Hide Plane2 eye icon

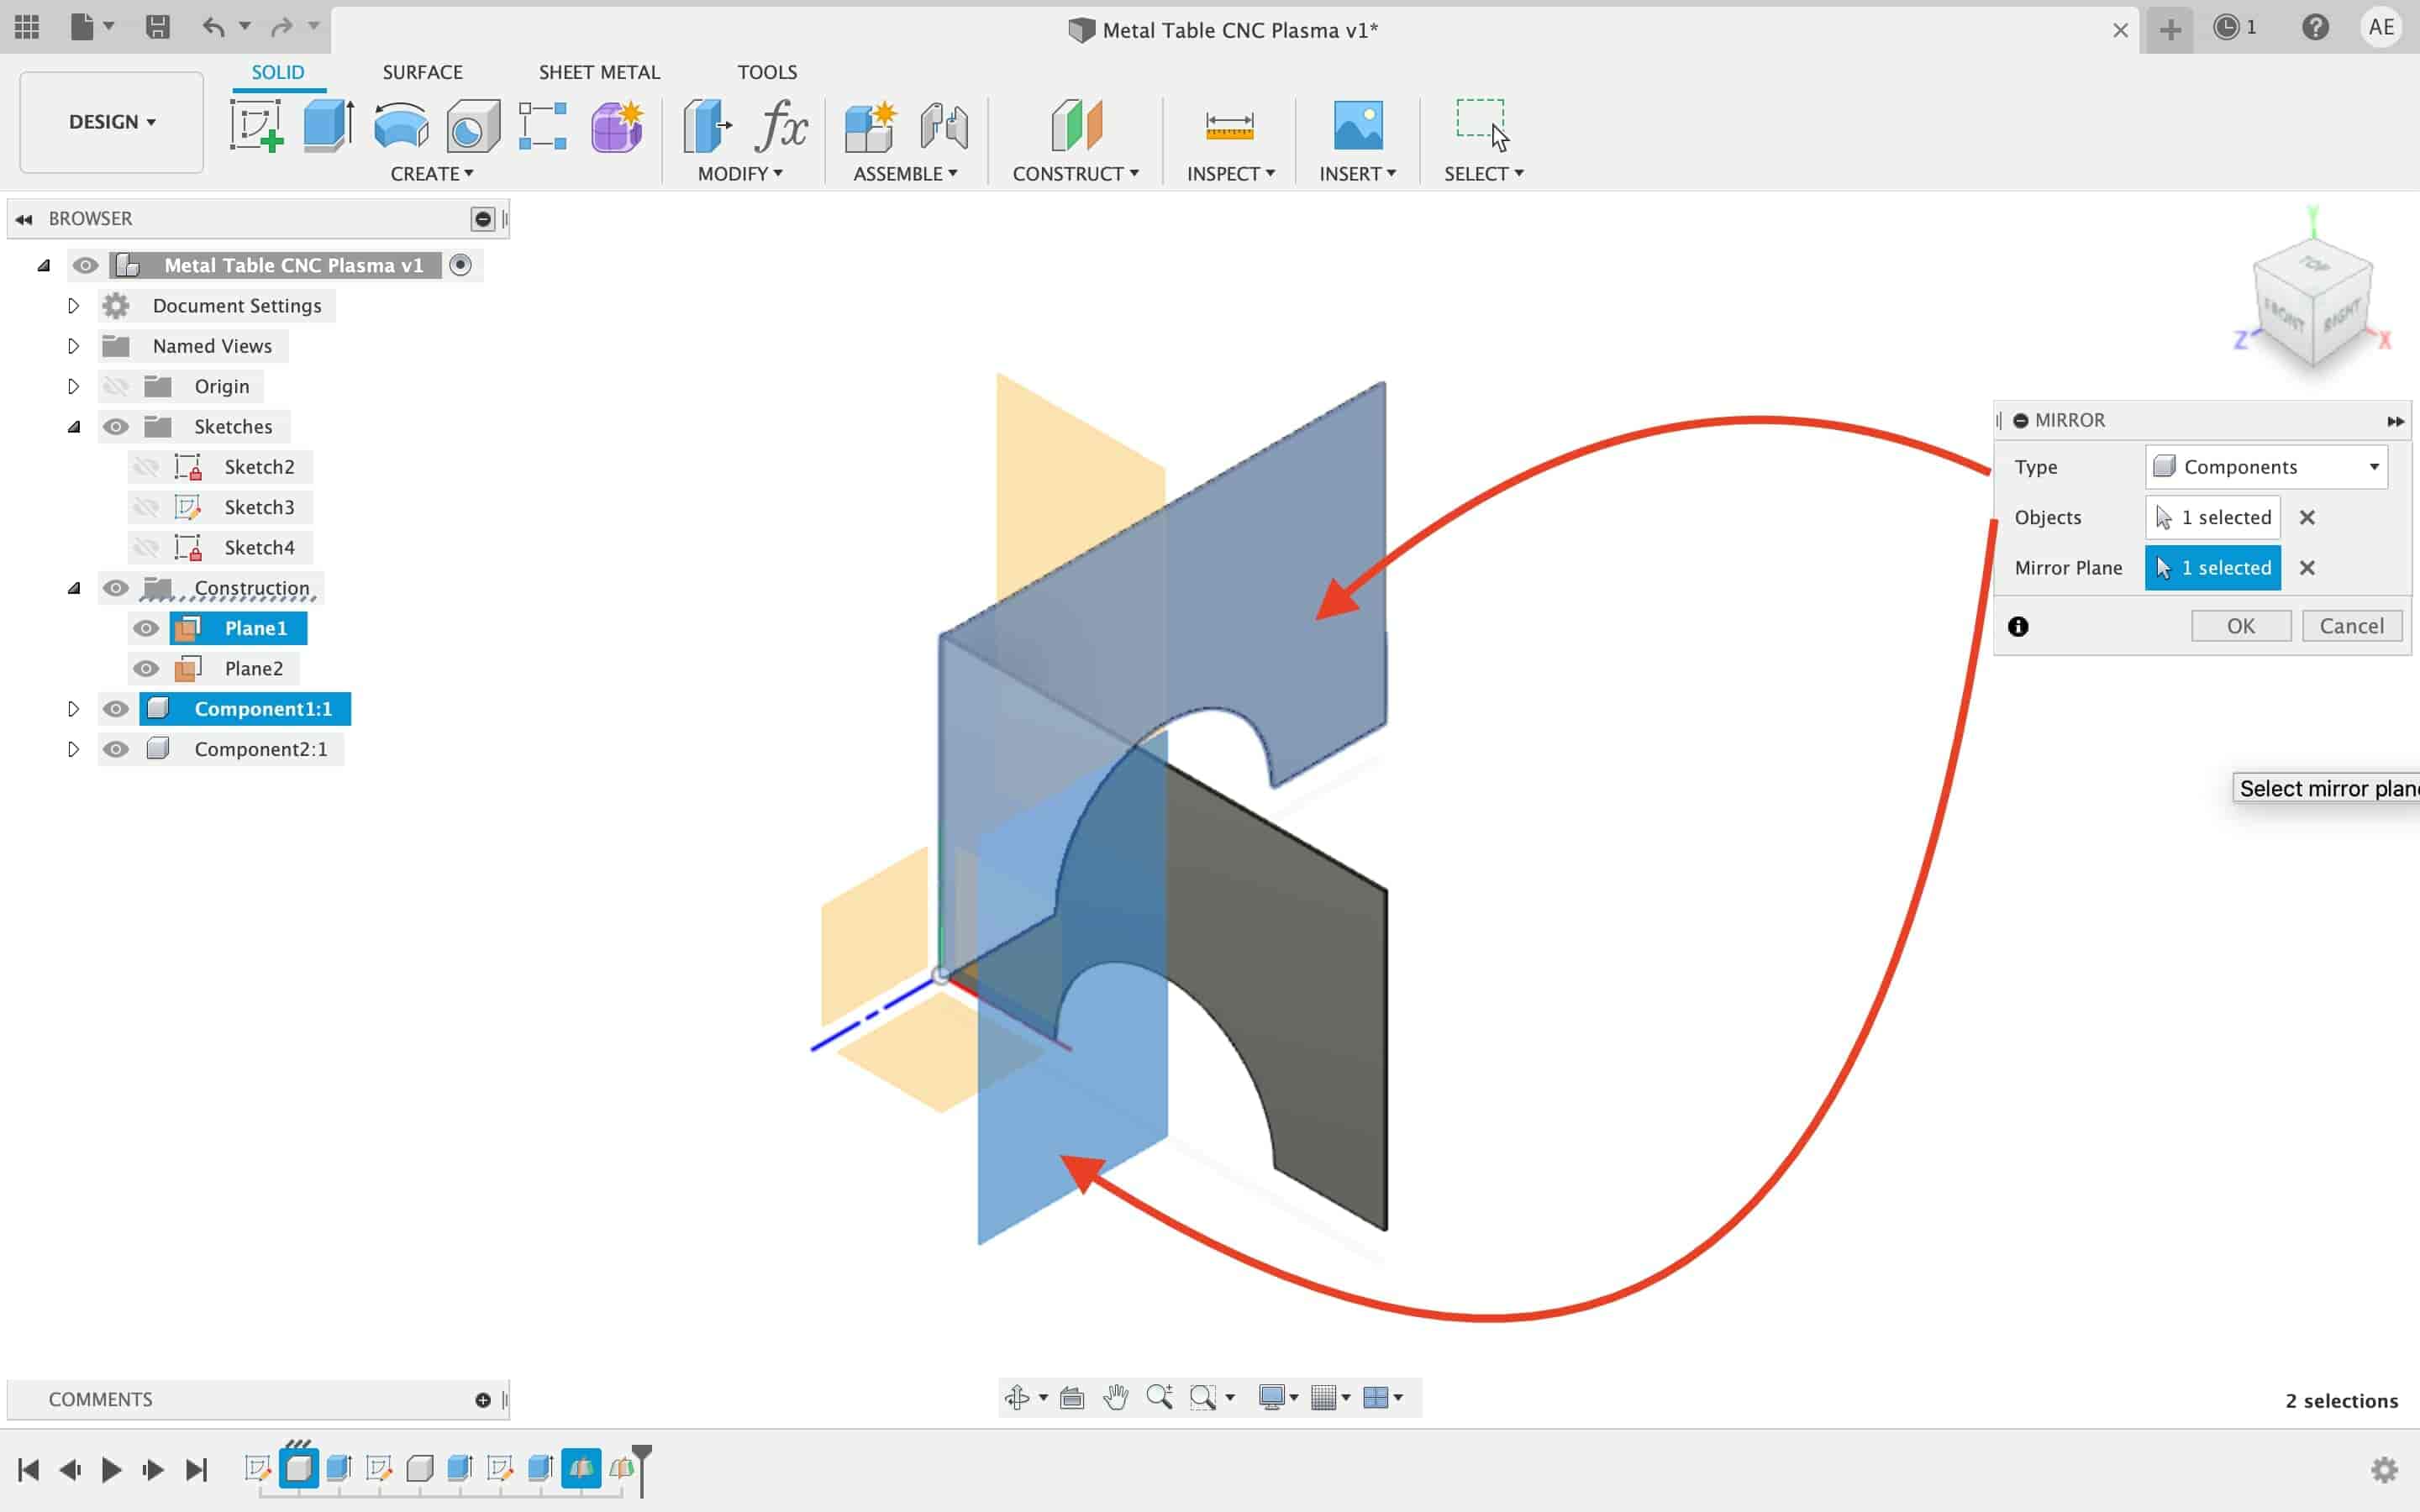[x=146, y=668]
